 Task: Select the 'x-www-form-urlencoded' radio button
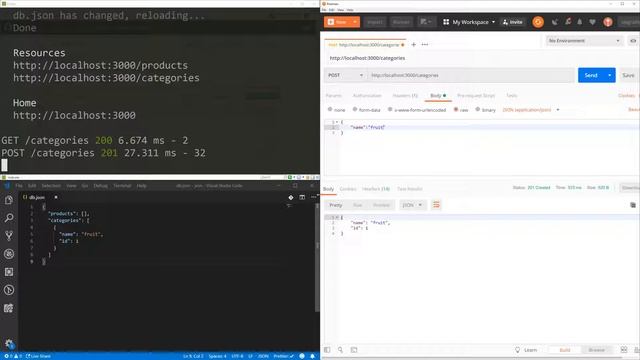click(x=390, y=109)
